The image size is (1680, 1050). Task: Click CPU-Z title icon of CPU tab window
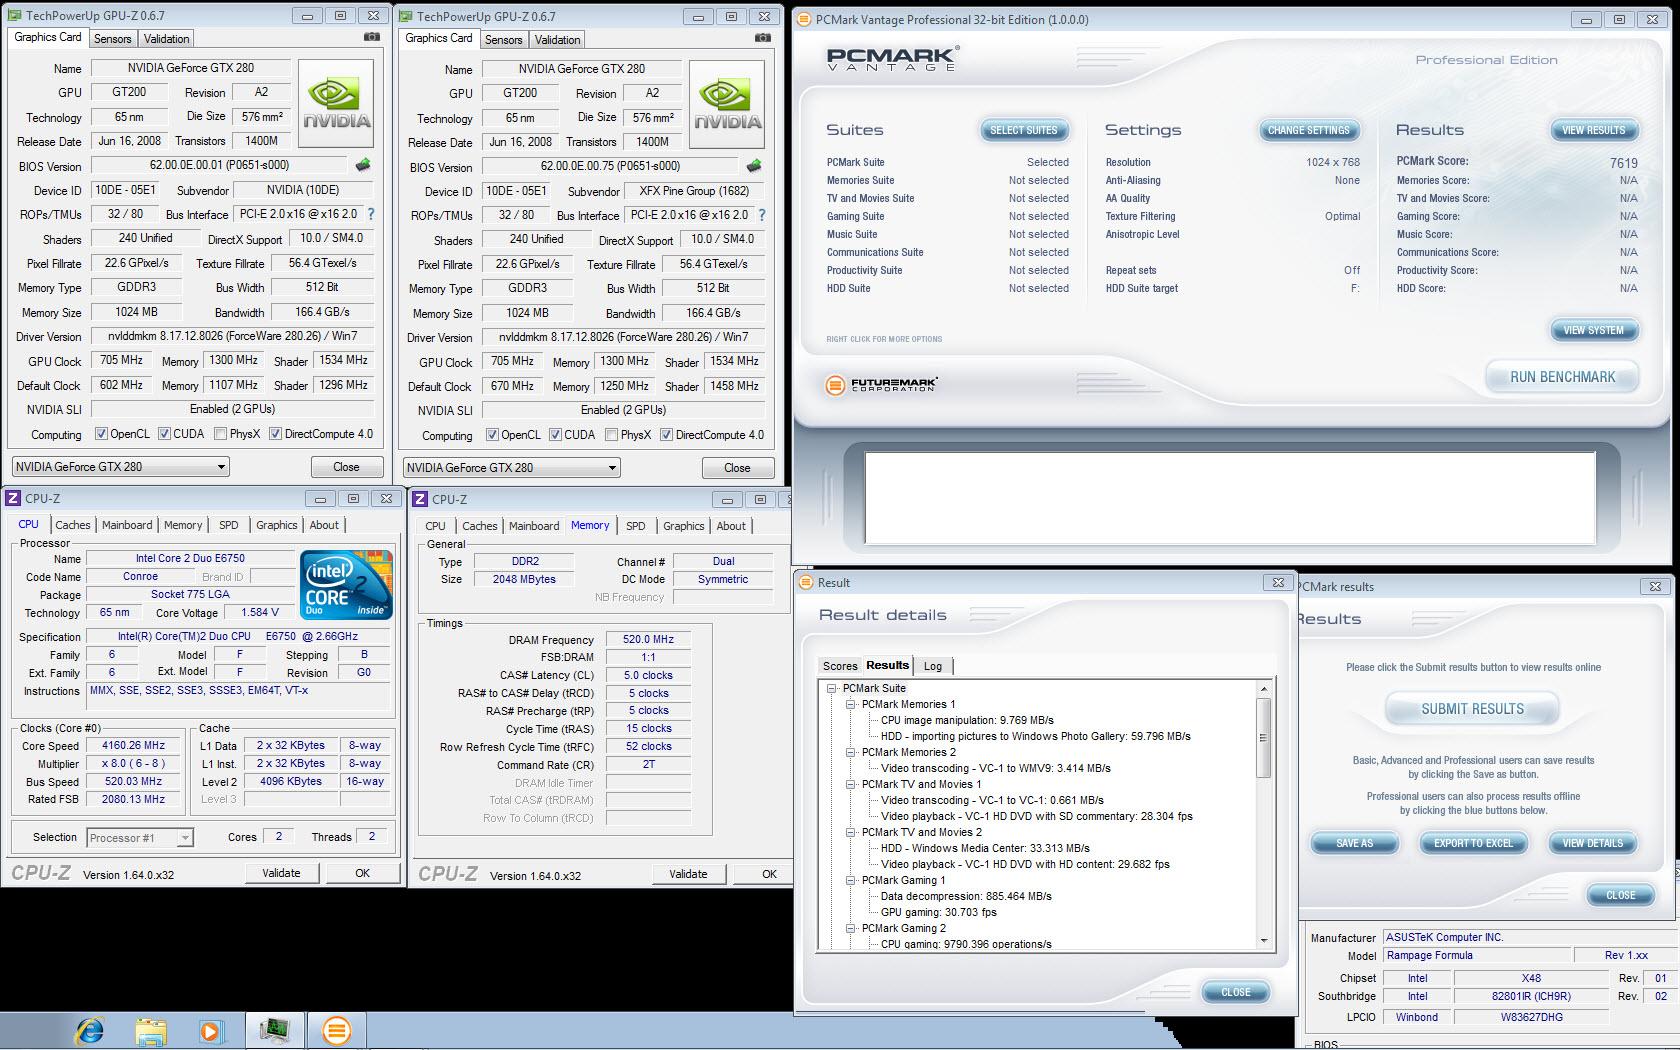(x=13, y=498)
